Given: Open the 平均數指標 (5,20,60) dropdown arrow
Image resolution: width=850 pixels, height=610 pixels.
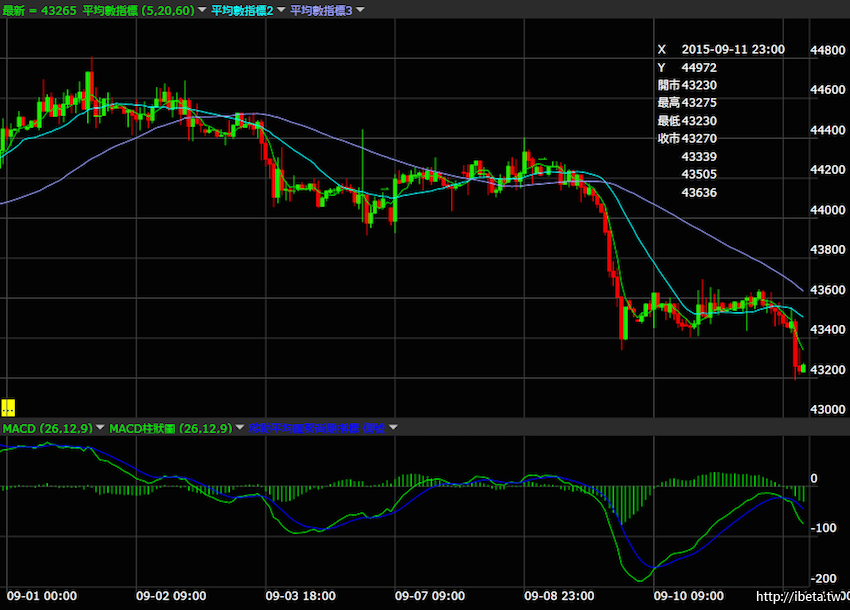Looking at the screenshot, I should (203, 10).
